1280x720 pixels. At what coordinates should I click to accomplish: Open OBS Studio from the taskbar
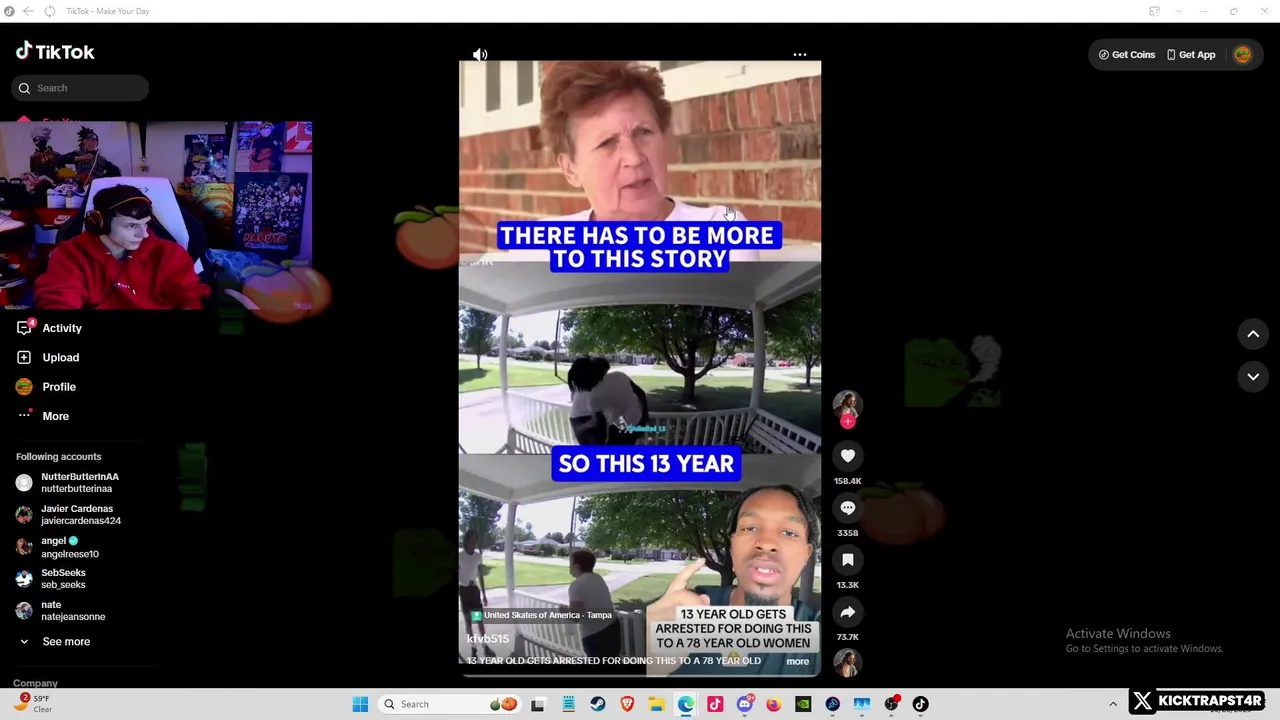(891, 704)
